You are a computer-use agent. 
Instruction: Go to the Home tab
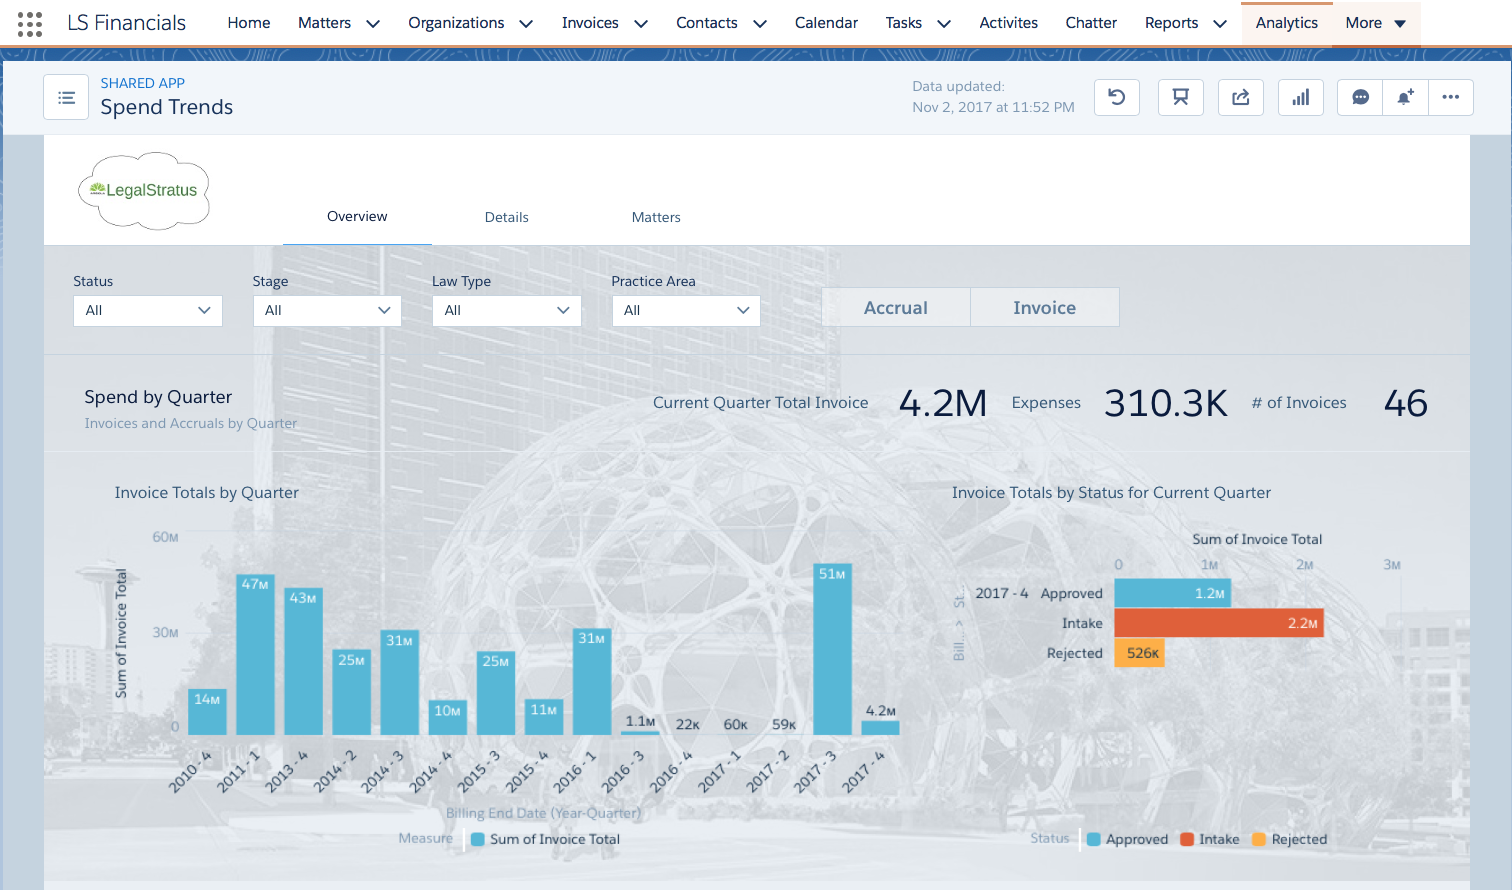click(x=249, y=23)
